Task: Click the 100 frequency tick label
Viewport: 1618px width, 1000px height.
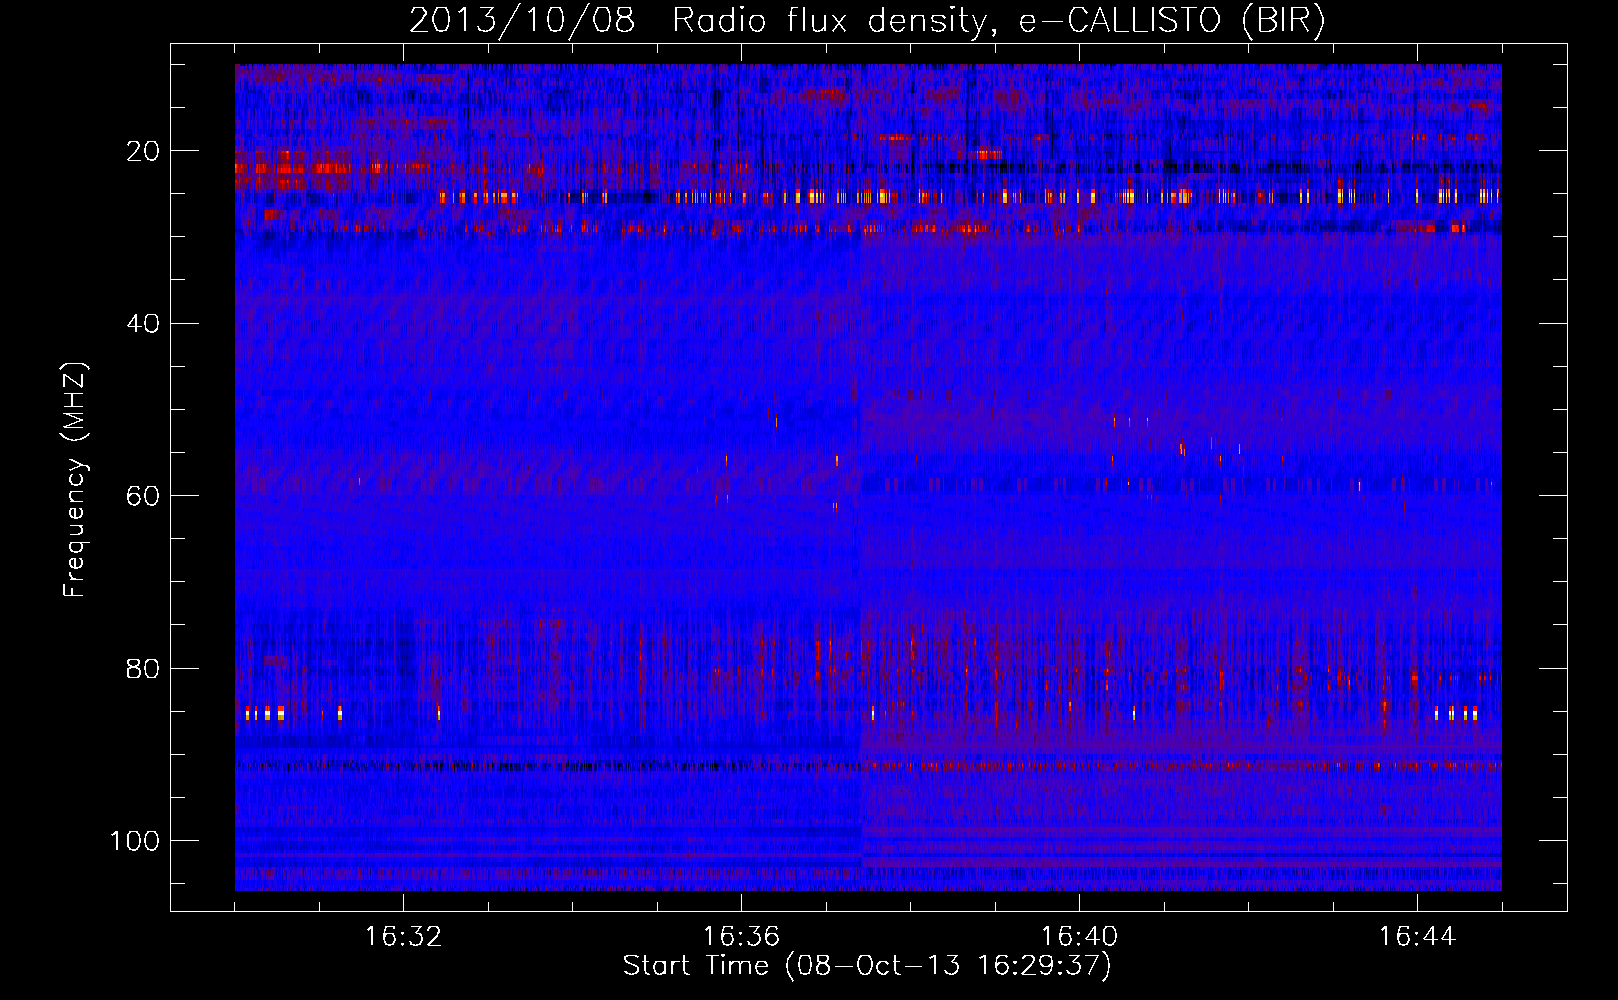Action: click(x=135, y=841)
